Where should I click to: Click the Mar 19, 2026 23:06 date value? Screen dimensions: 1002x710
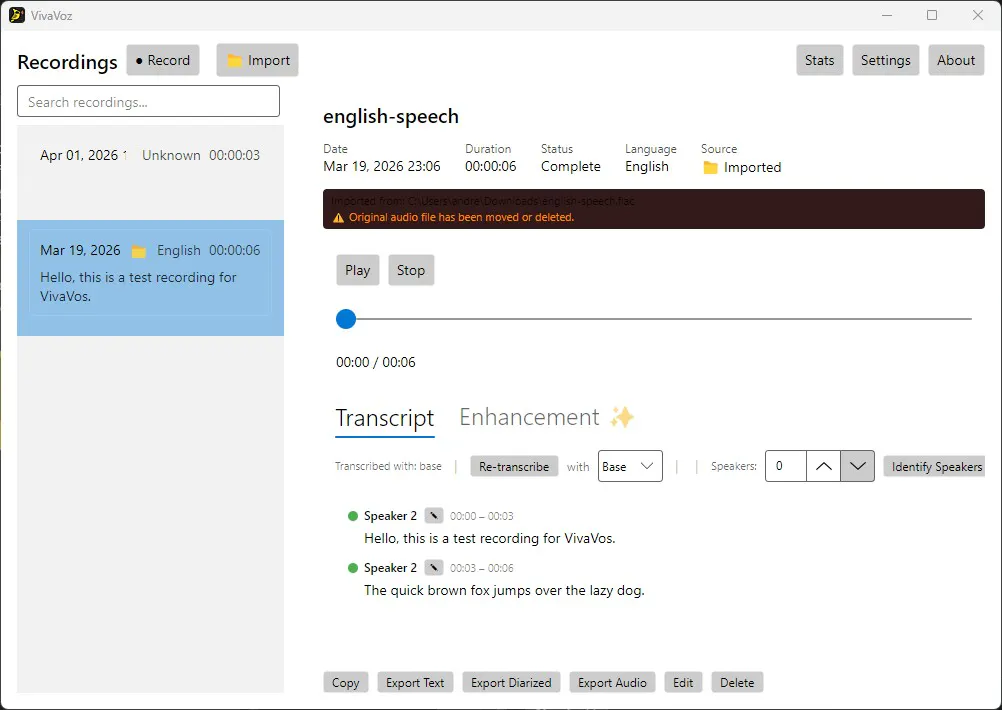tap(382, 166)
